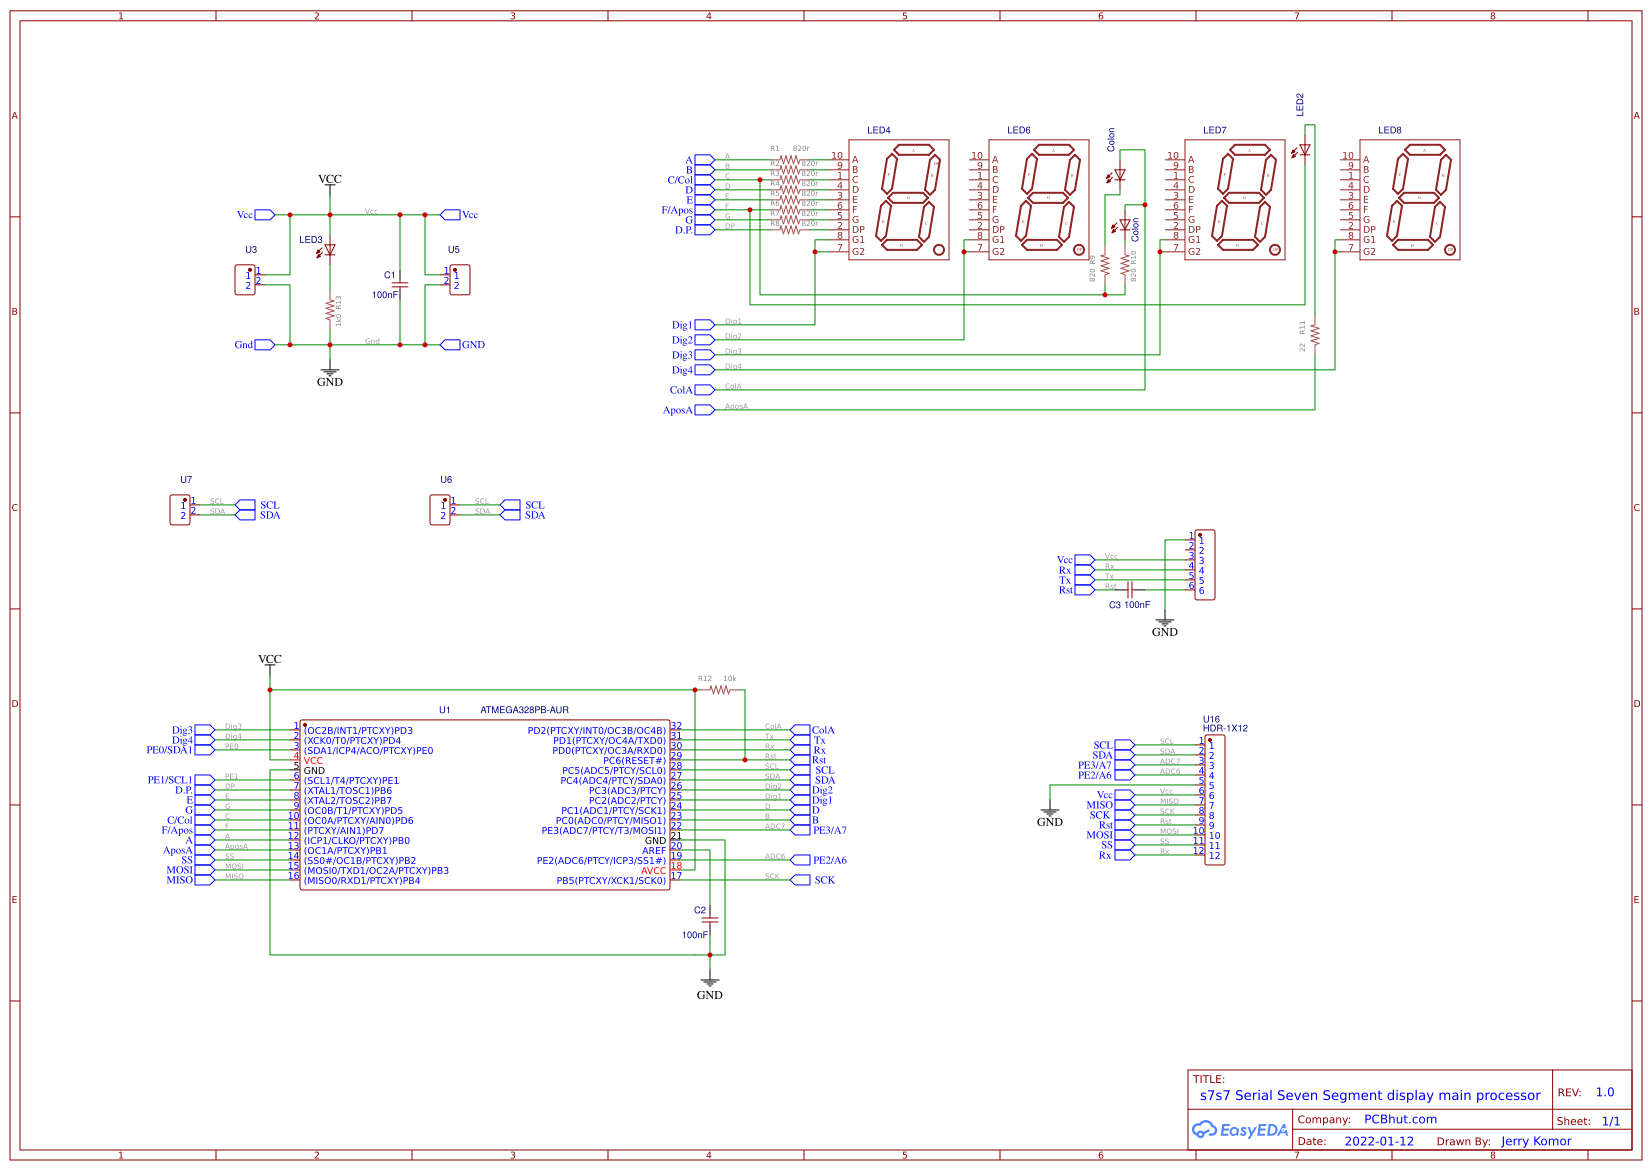Click the EasyEDA cloud logo
The height and width of the screenshot is (1170, 1652).
click(1207, 1130)
